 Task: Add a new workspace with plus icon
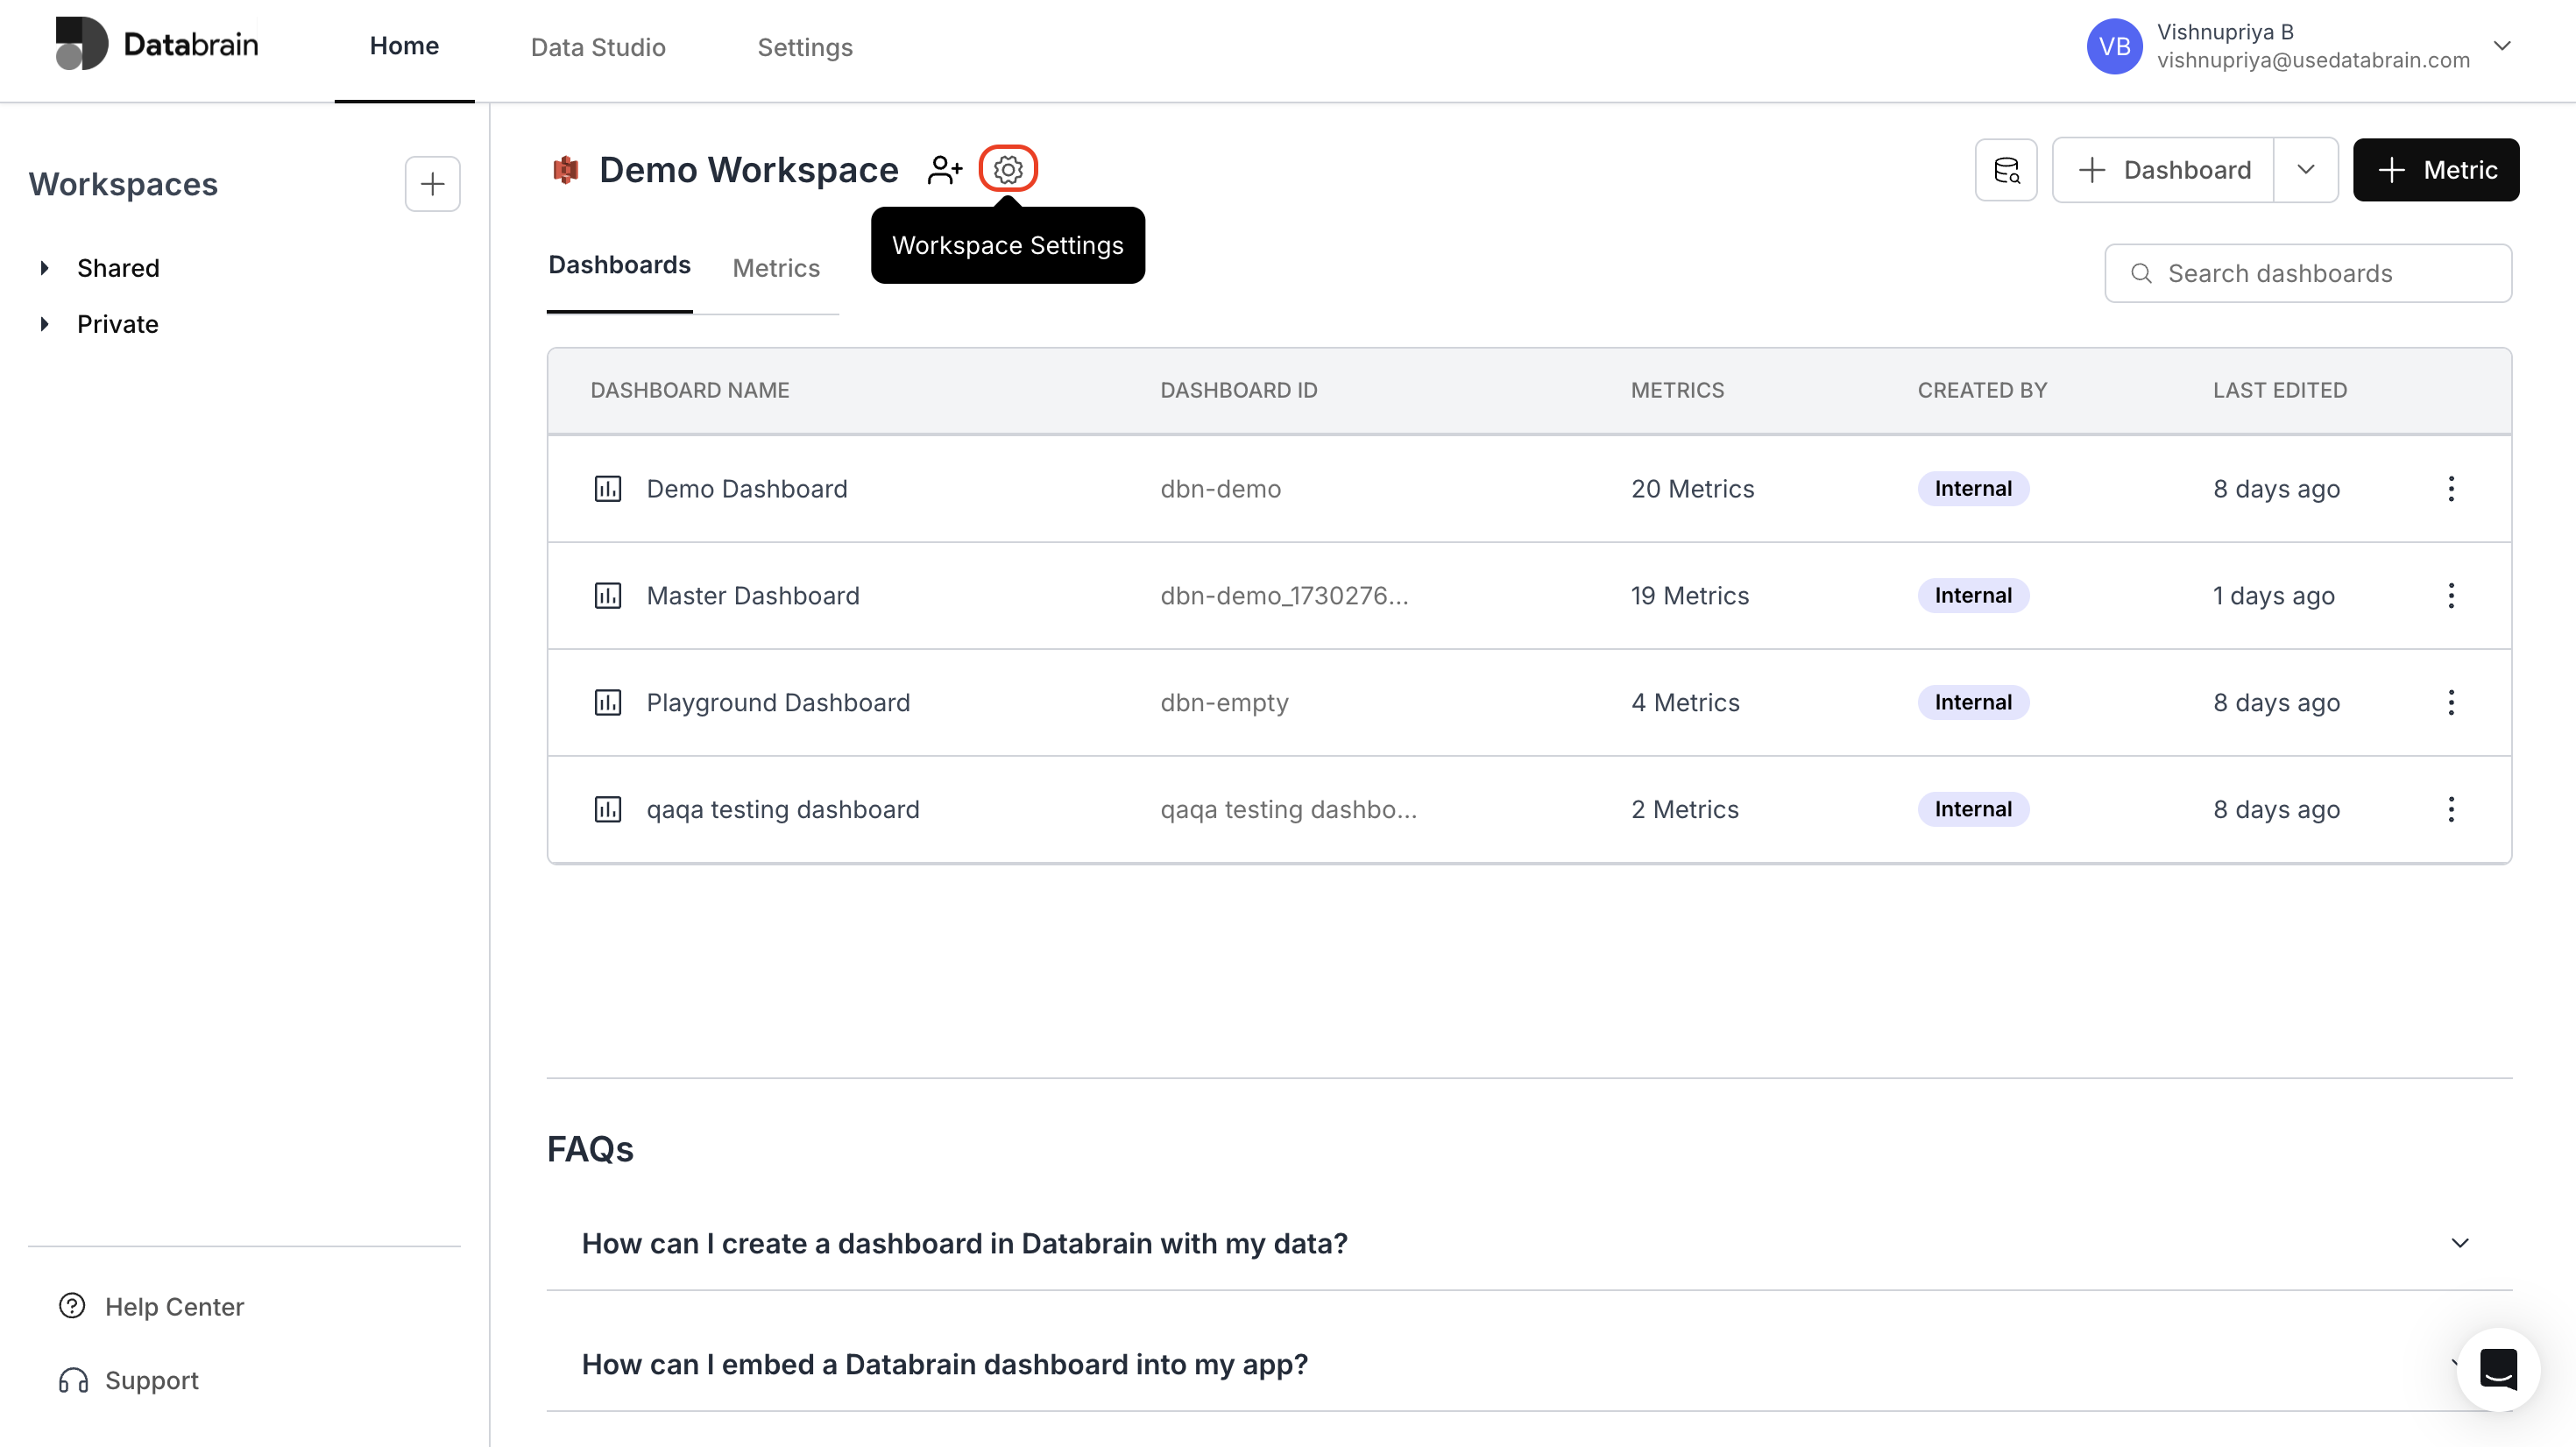click(x=432, y=184)
